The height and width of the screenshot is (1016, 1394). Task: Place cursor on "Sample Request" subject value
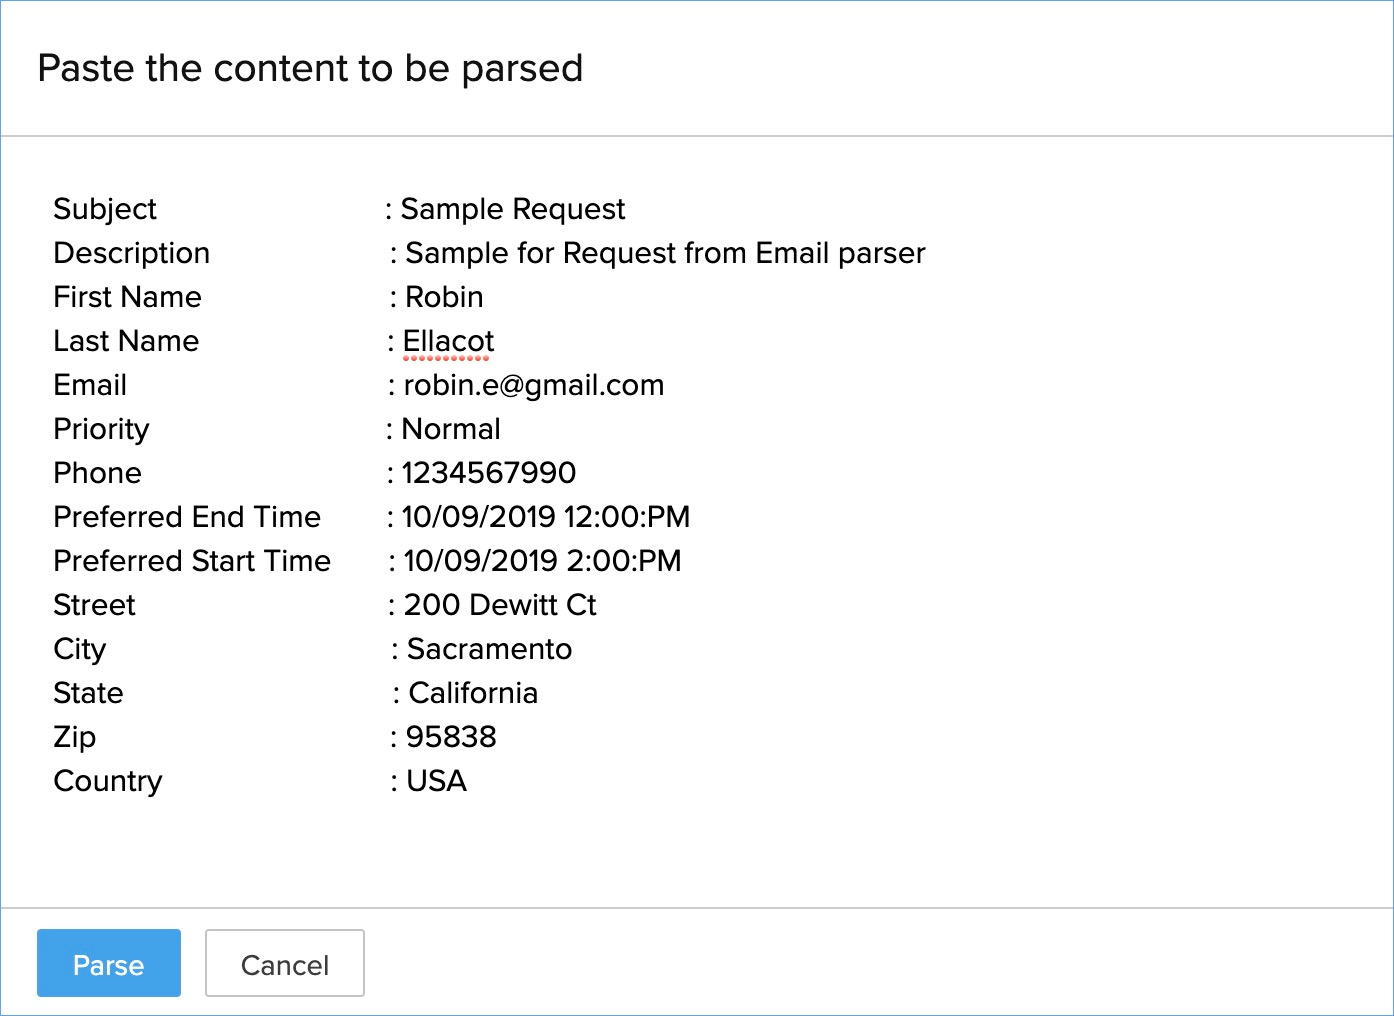(x=512, y=209)
